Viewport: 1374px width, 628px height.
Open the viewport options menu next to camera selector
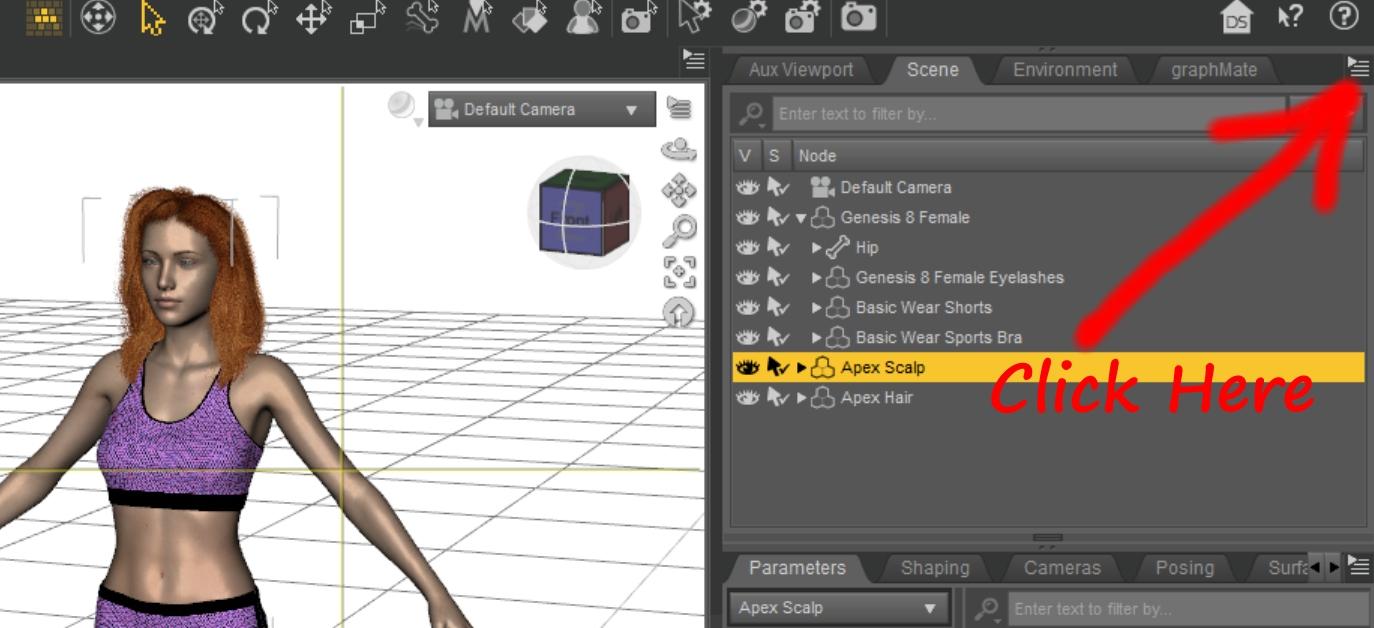pyautogui.click(x=679, y=107)
